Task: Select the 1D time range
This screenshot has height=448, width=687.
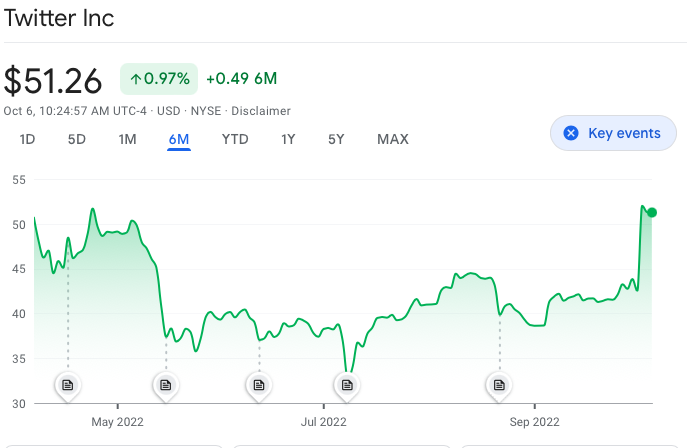Action: point(27,139)
